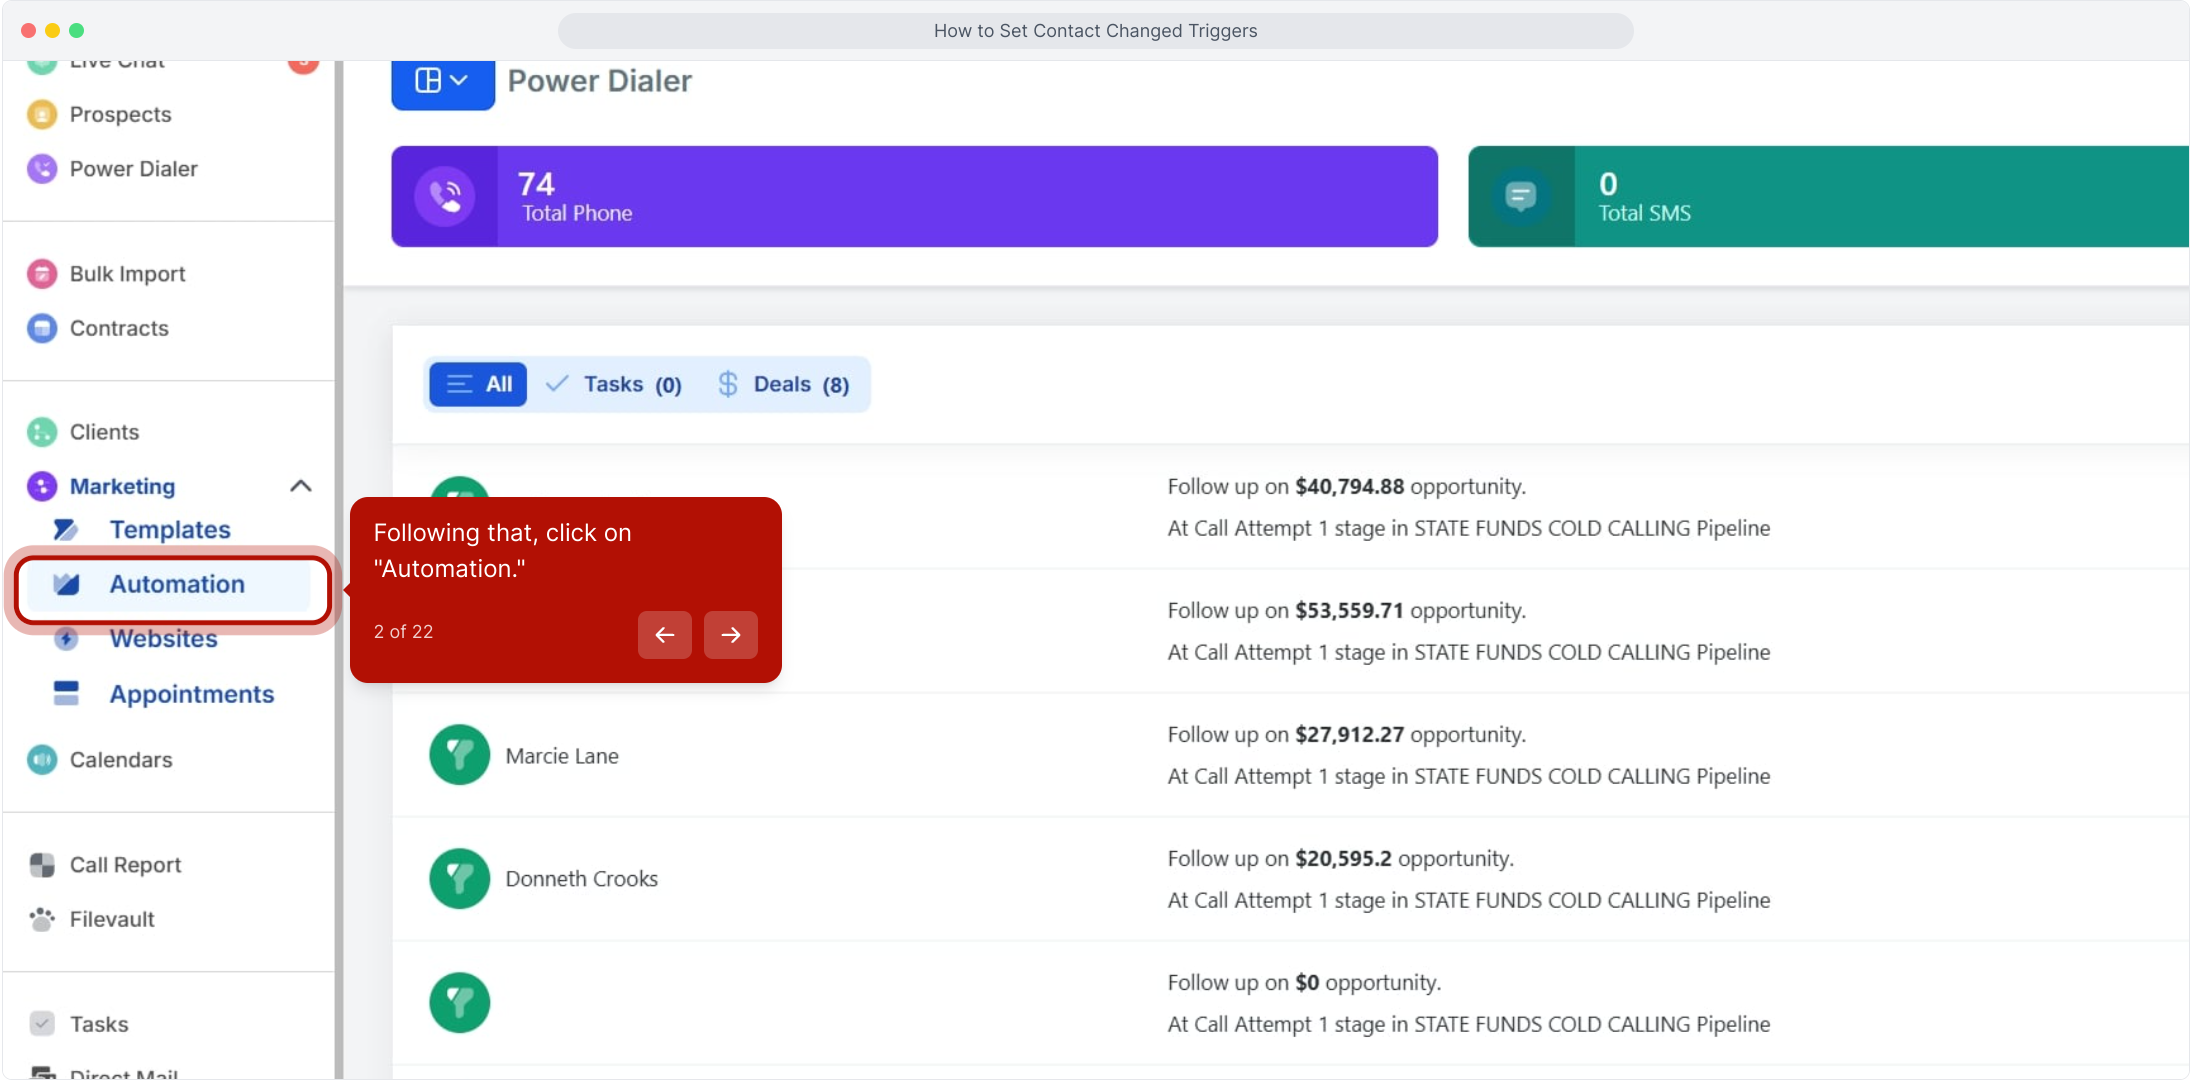This screenshot has width=2192, height=1080.
Task: Switch to the Deals (8) tab
Action: coord(784,384)
